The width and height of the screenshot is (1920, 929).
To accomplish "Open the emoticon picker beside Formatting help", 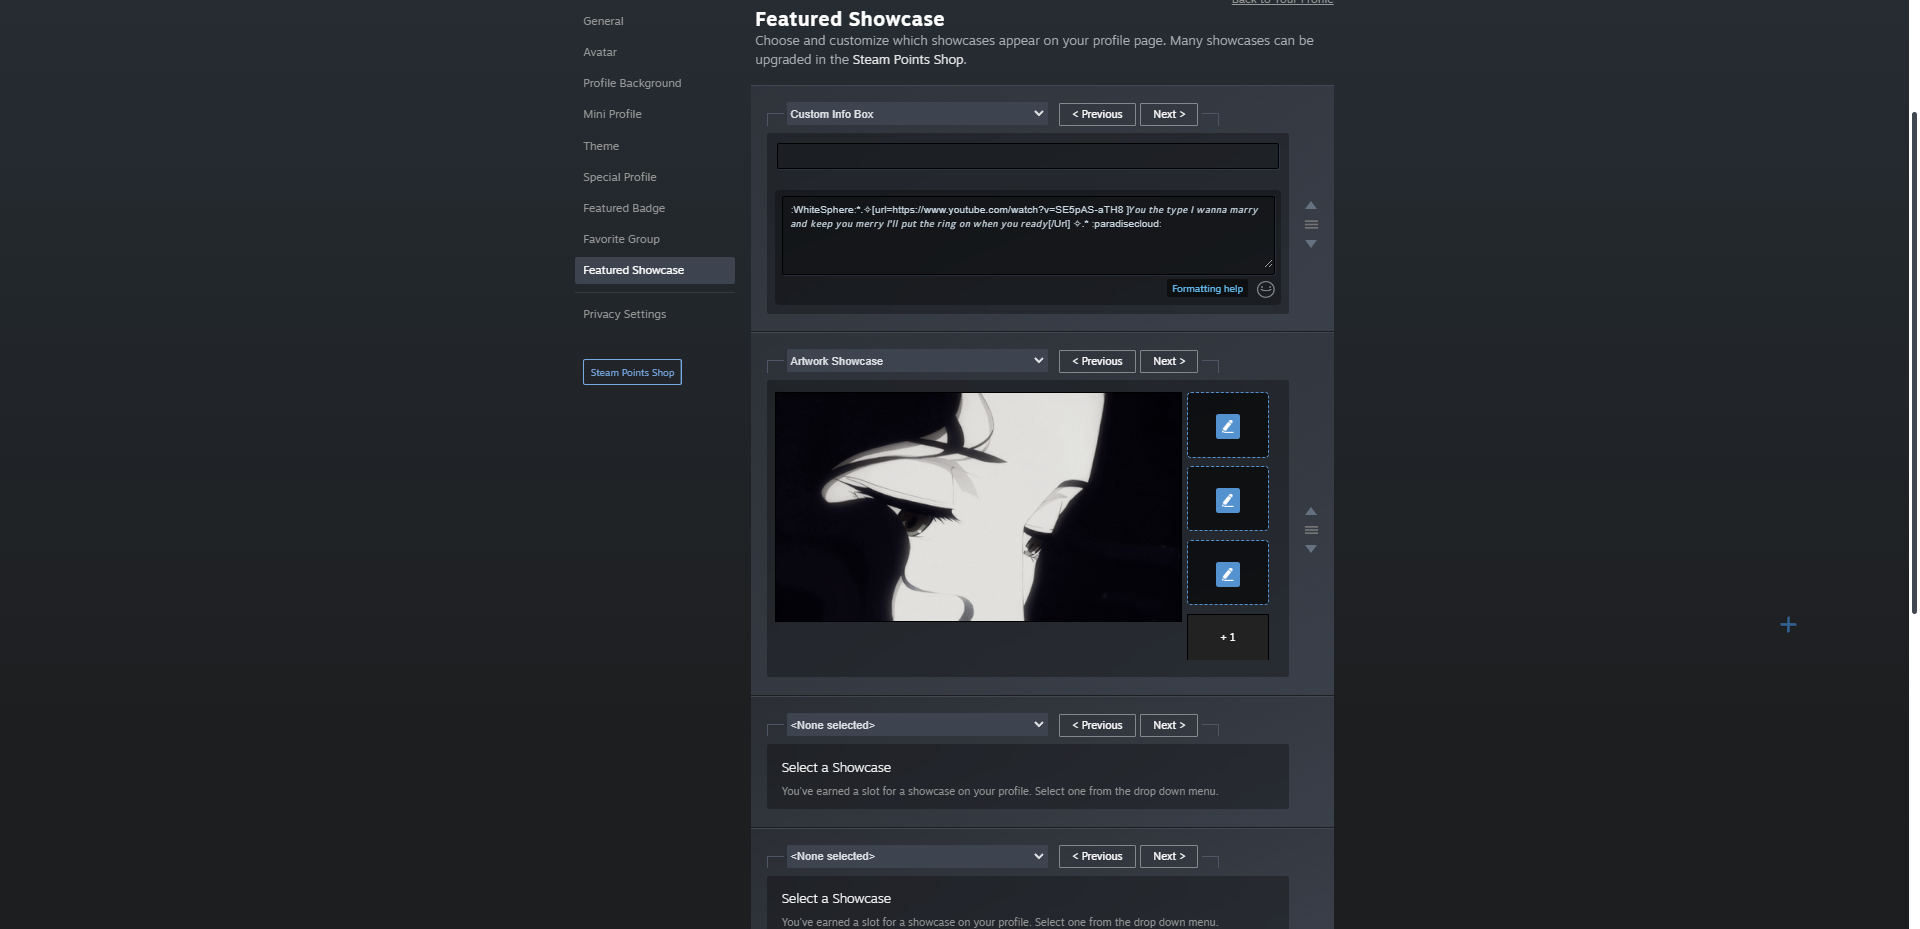I will coord(1265,289).
